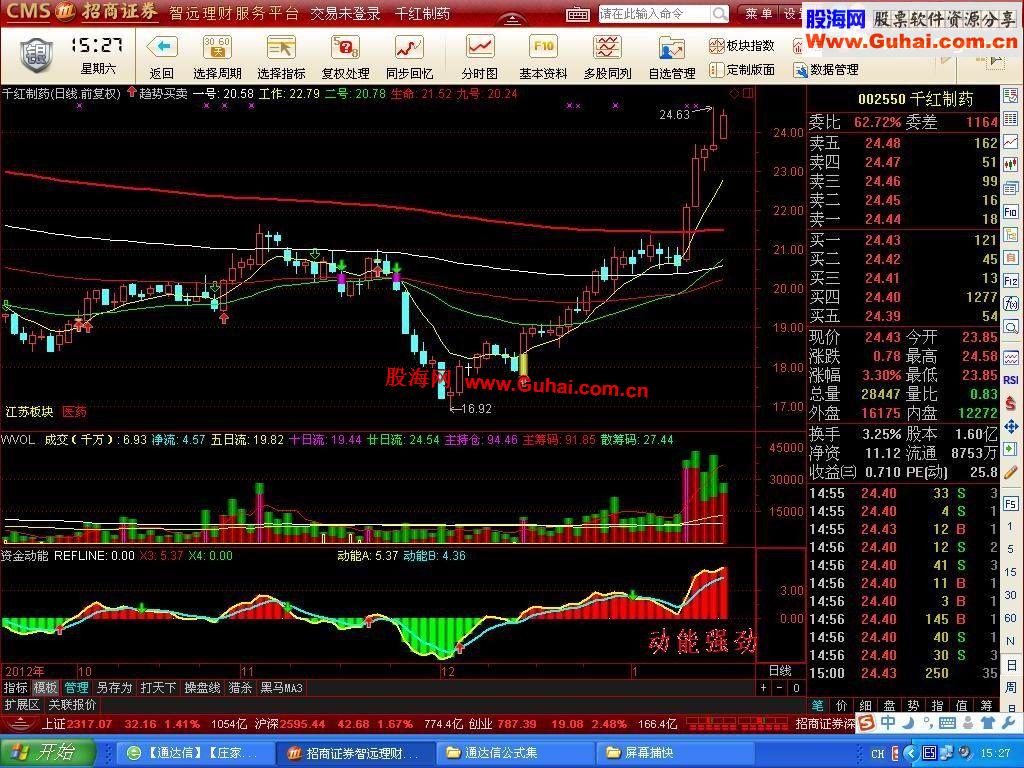Click the candlestick chart sidebar icon

tap(1010, 163)
